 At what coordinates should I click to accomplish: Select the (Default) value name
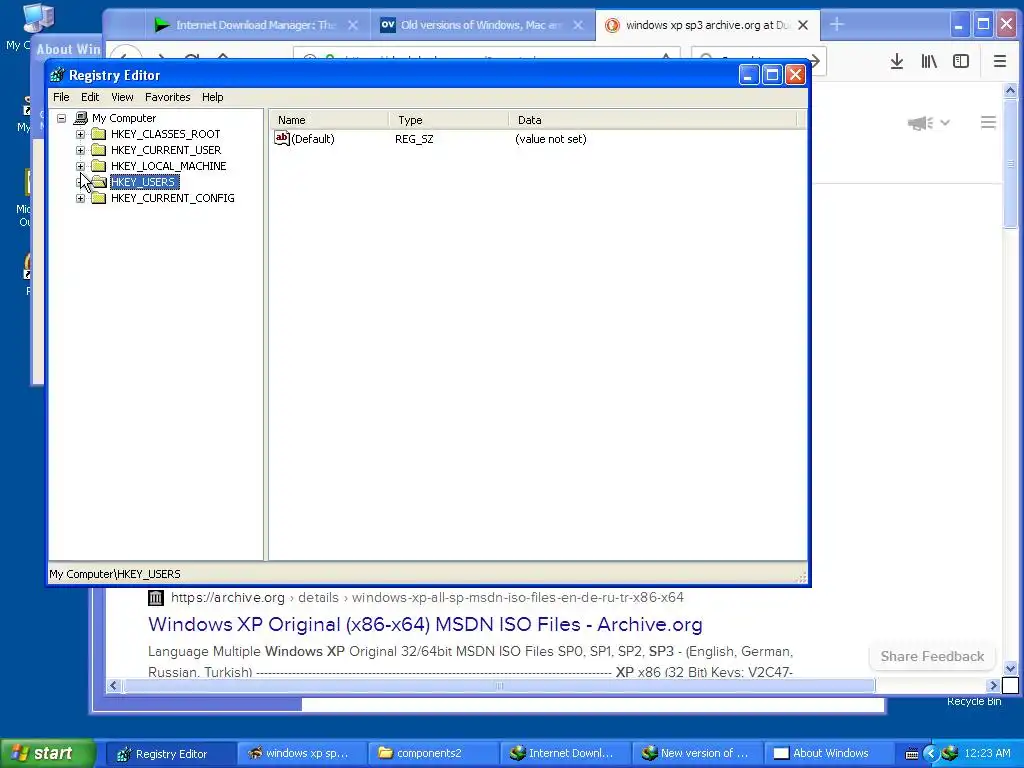tap(313, 139)
